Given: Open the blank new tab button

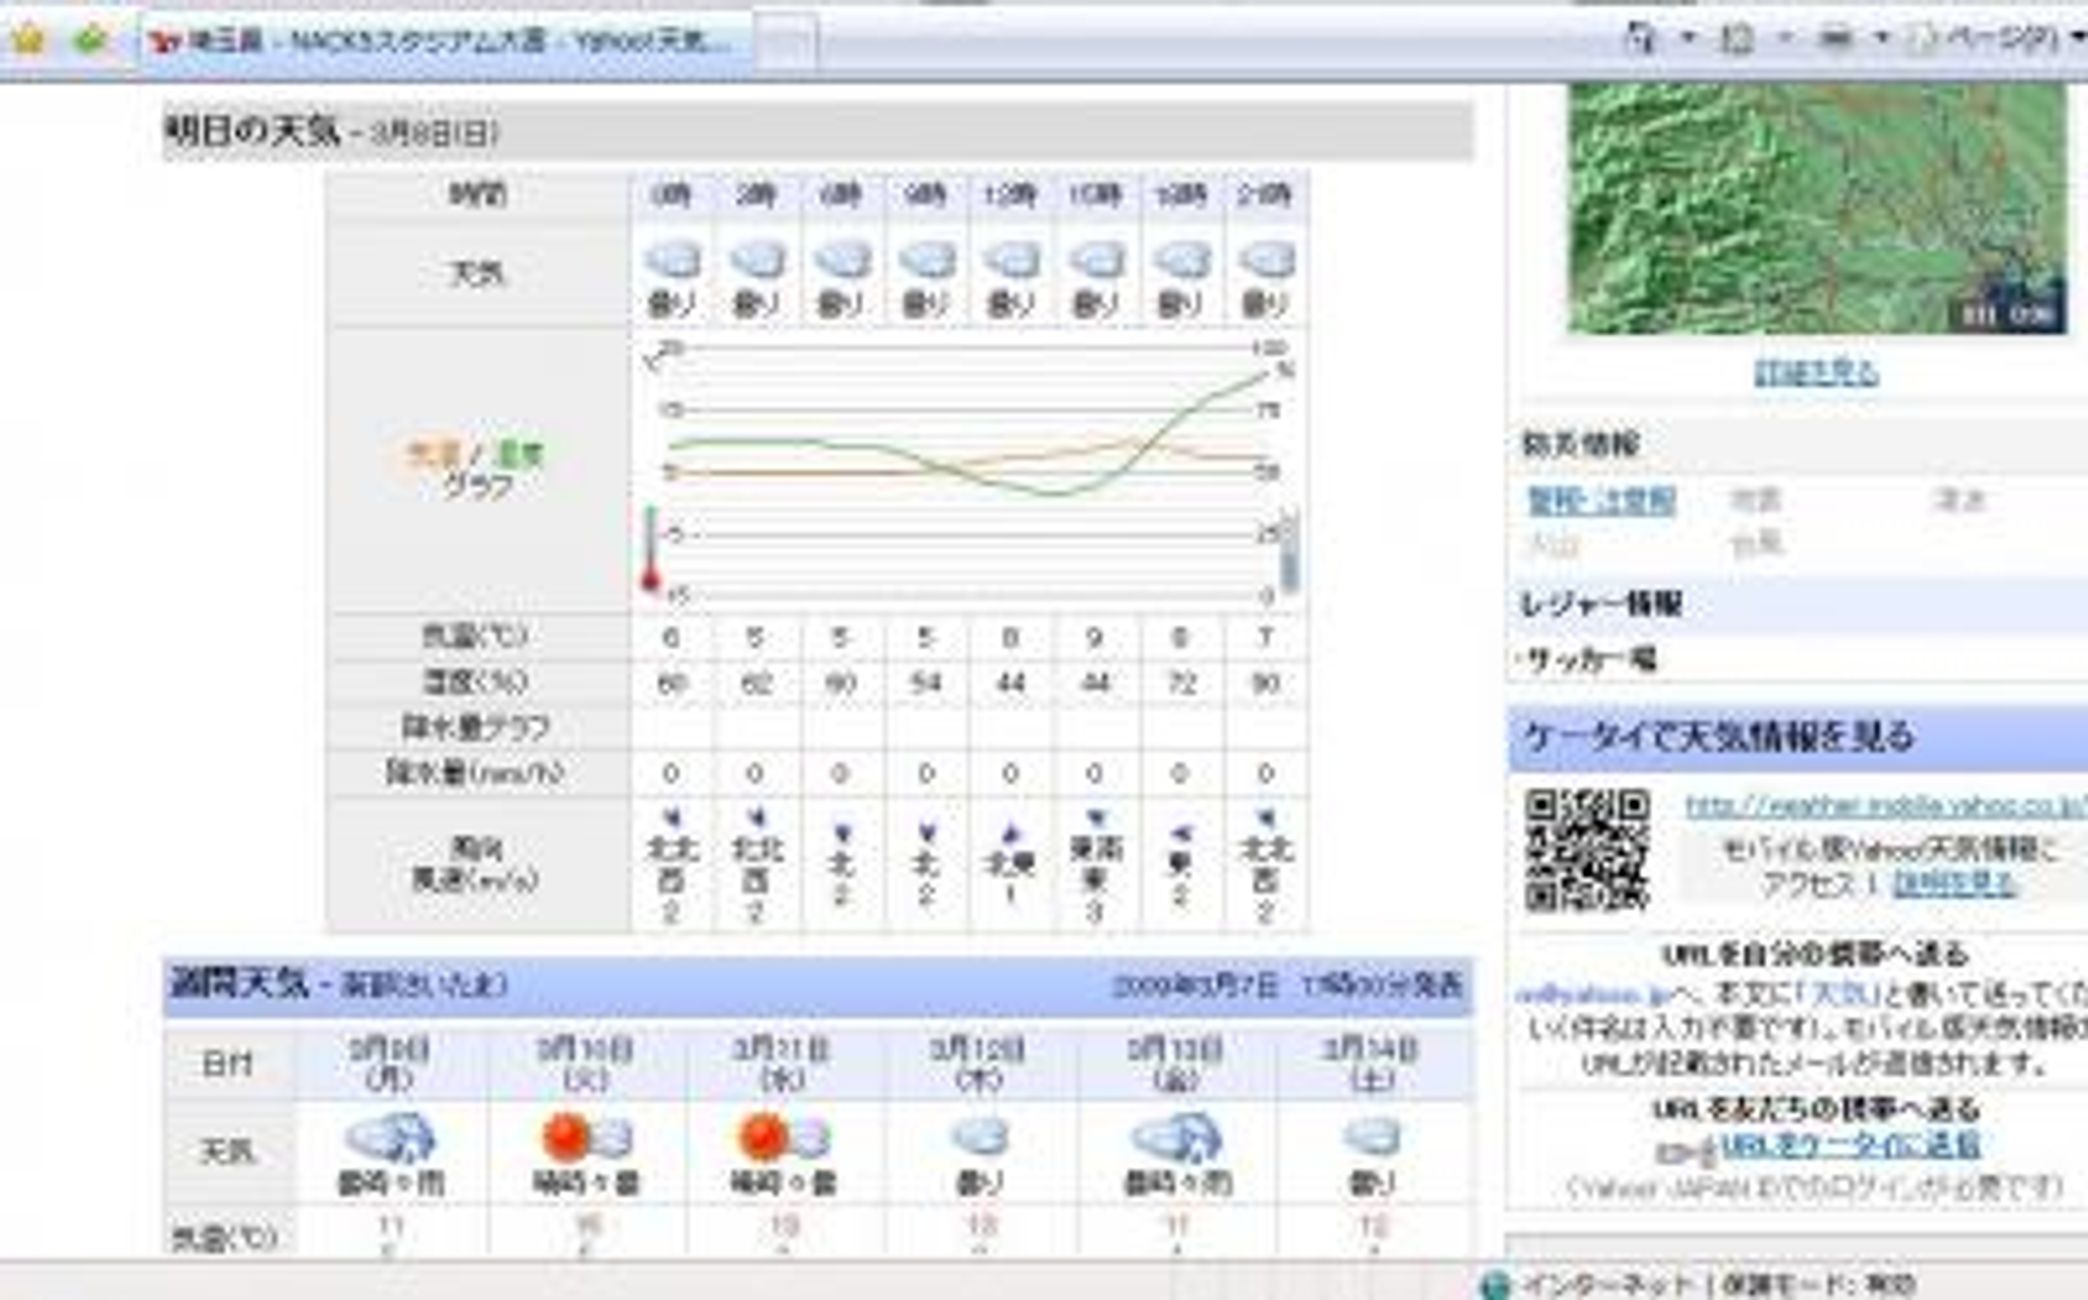Looking at the screenshot, I should click(x=786, y=43).
